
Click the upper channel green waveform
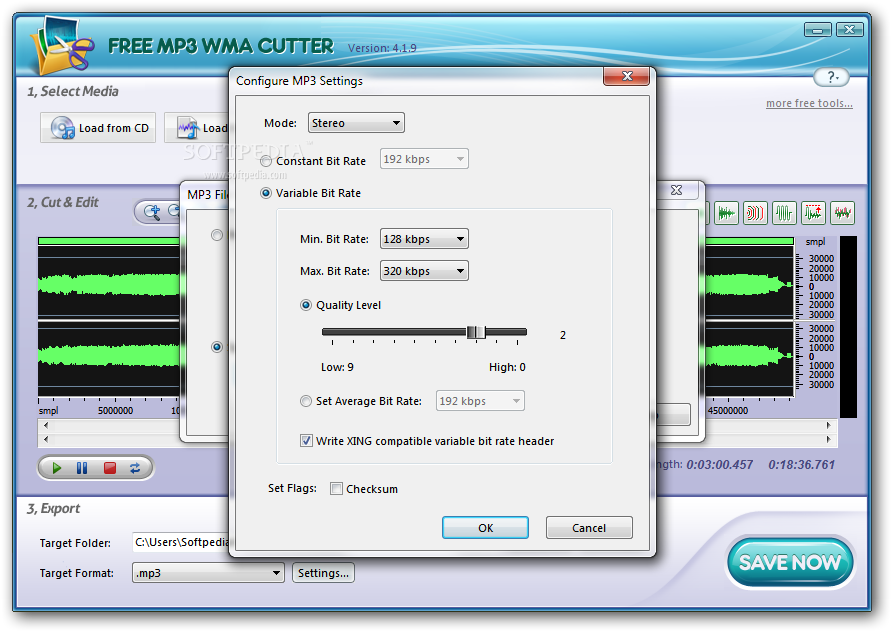coord(108,284)
